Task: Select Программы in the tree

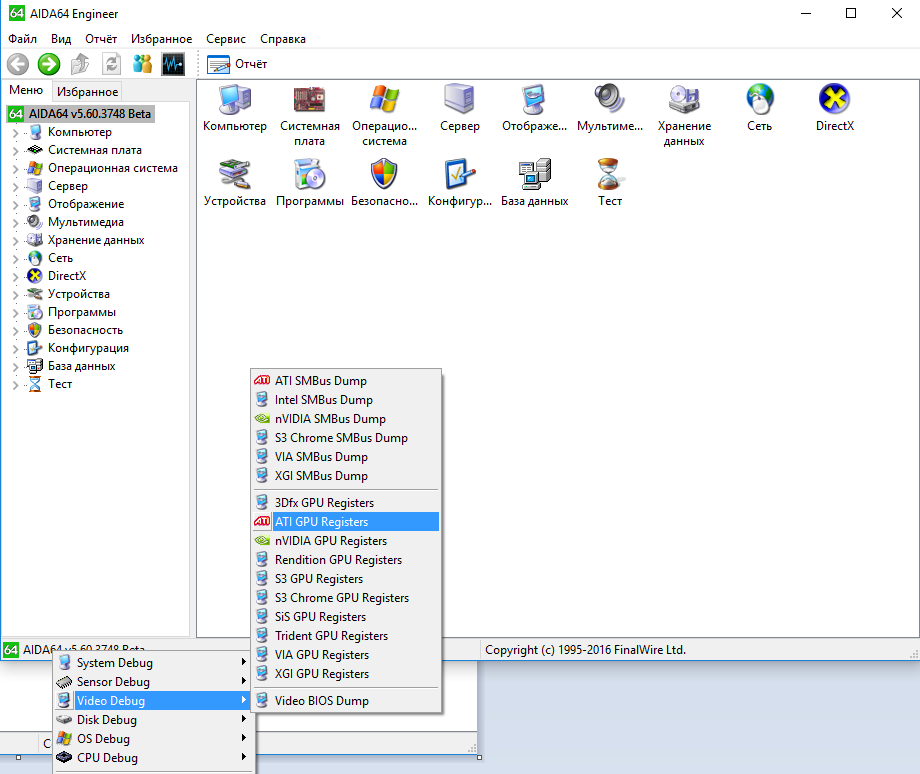Action: tap(82, 312)
